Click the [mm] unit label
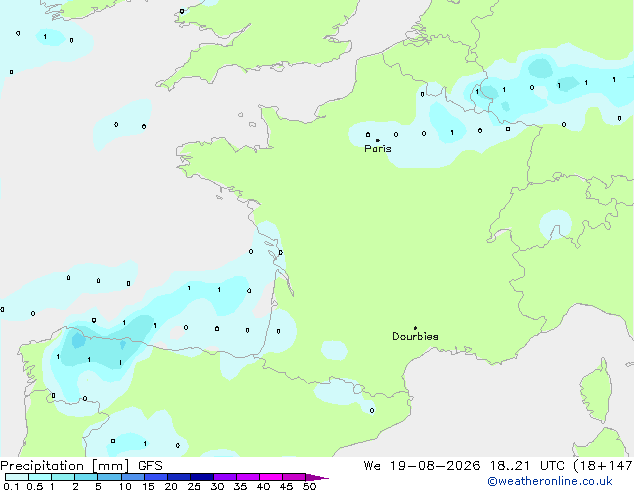This screenshot has height=490, width=634. click(x=111, y=466)
